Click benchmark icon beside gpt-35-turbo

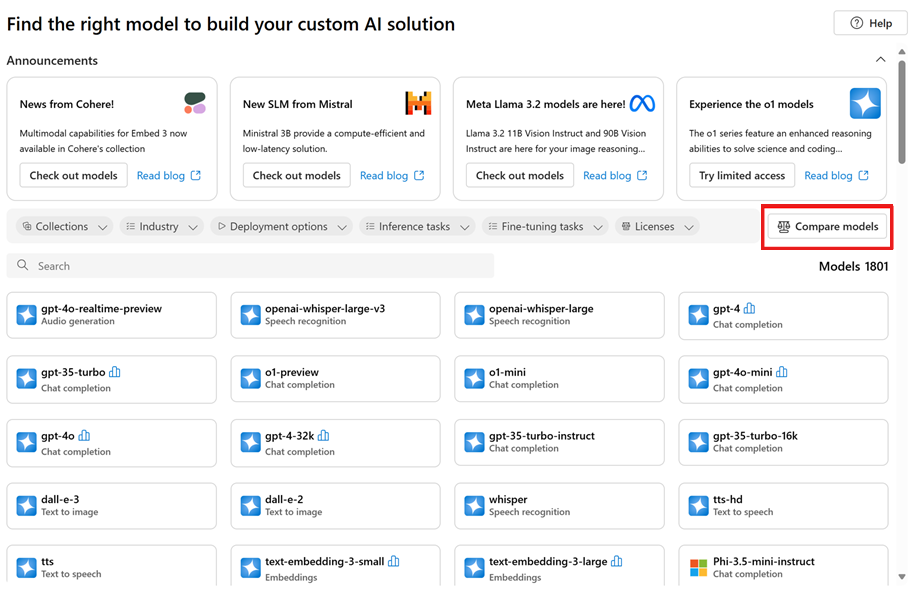click(115, 372)
